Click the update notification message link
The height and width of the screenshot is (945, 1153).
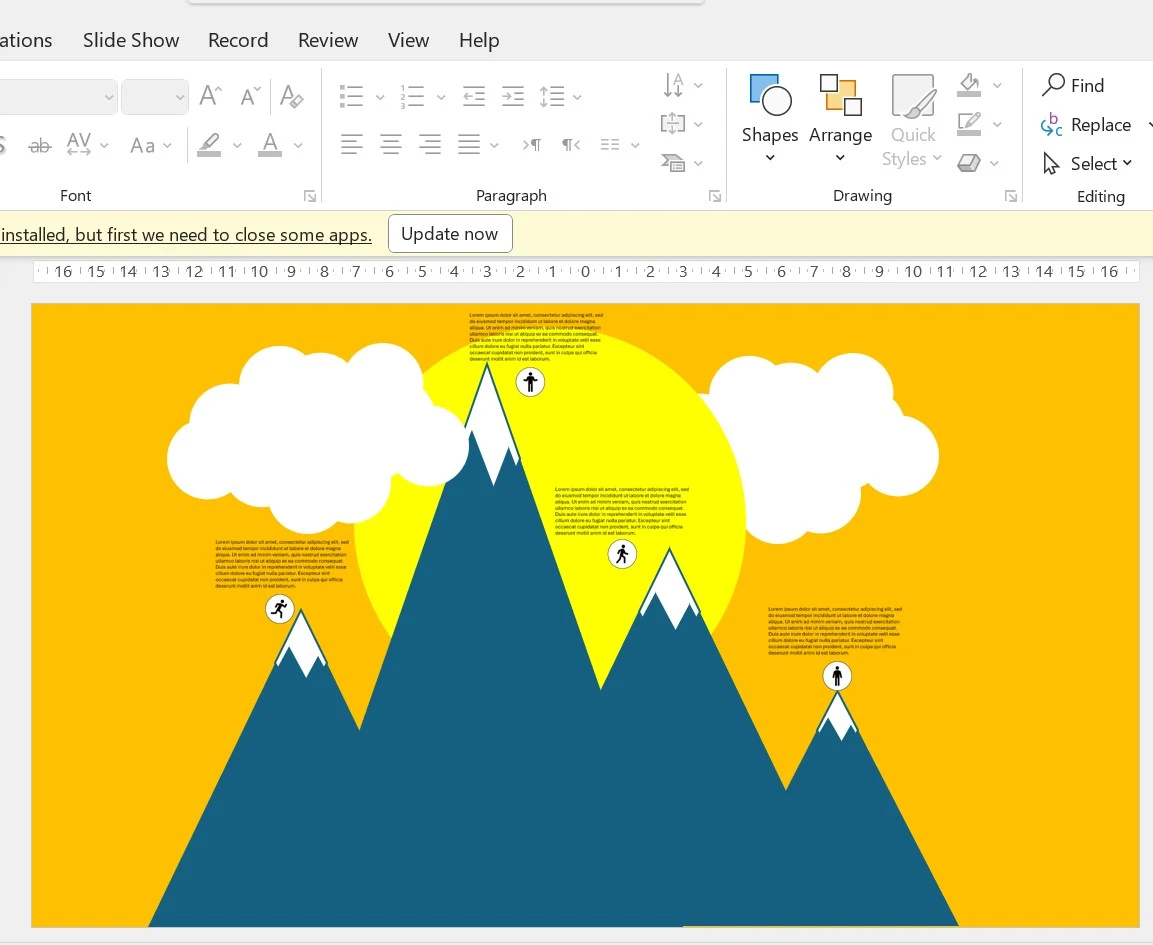(186, 235)
